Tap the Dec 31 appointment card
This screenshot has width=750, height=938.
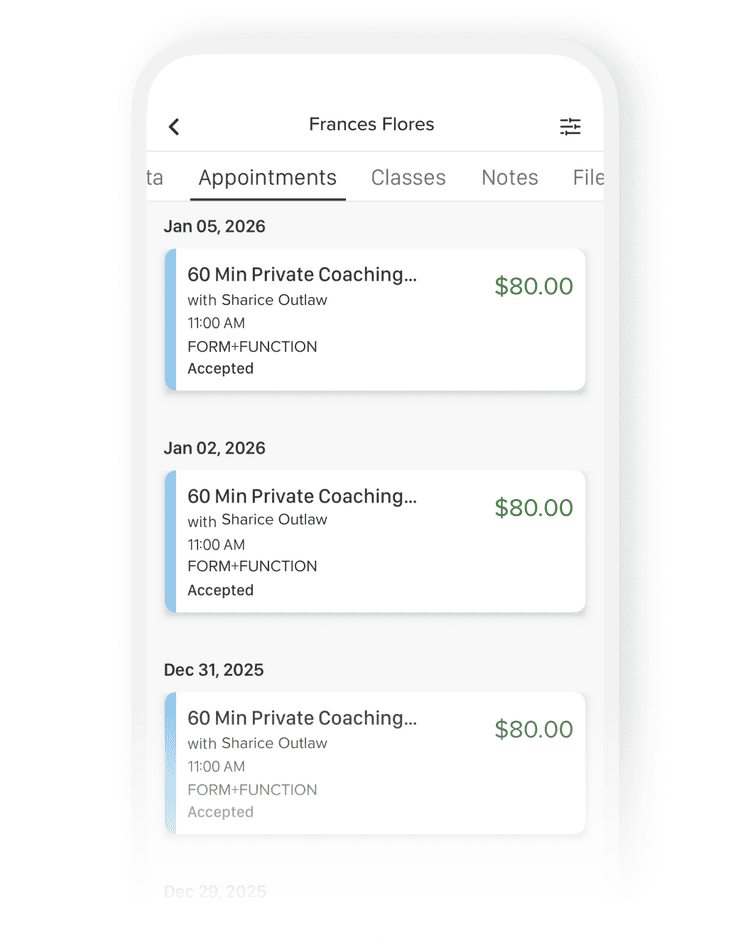[375, 762]
